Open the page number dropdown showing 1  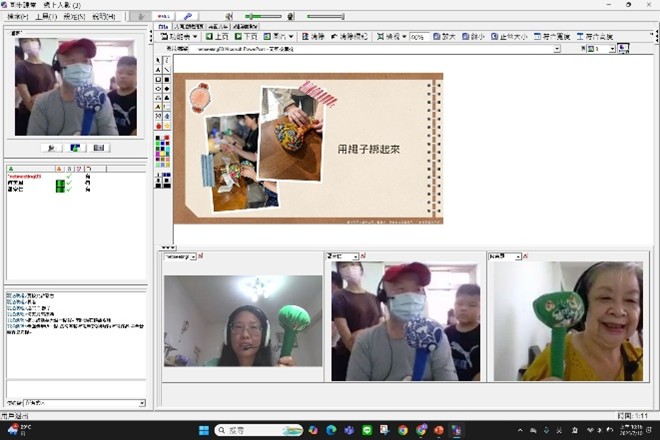point(612,49)
